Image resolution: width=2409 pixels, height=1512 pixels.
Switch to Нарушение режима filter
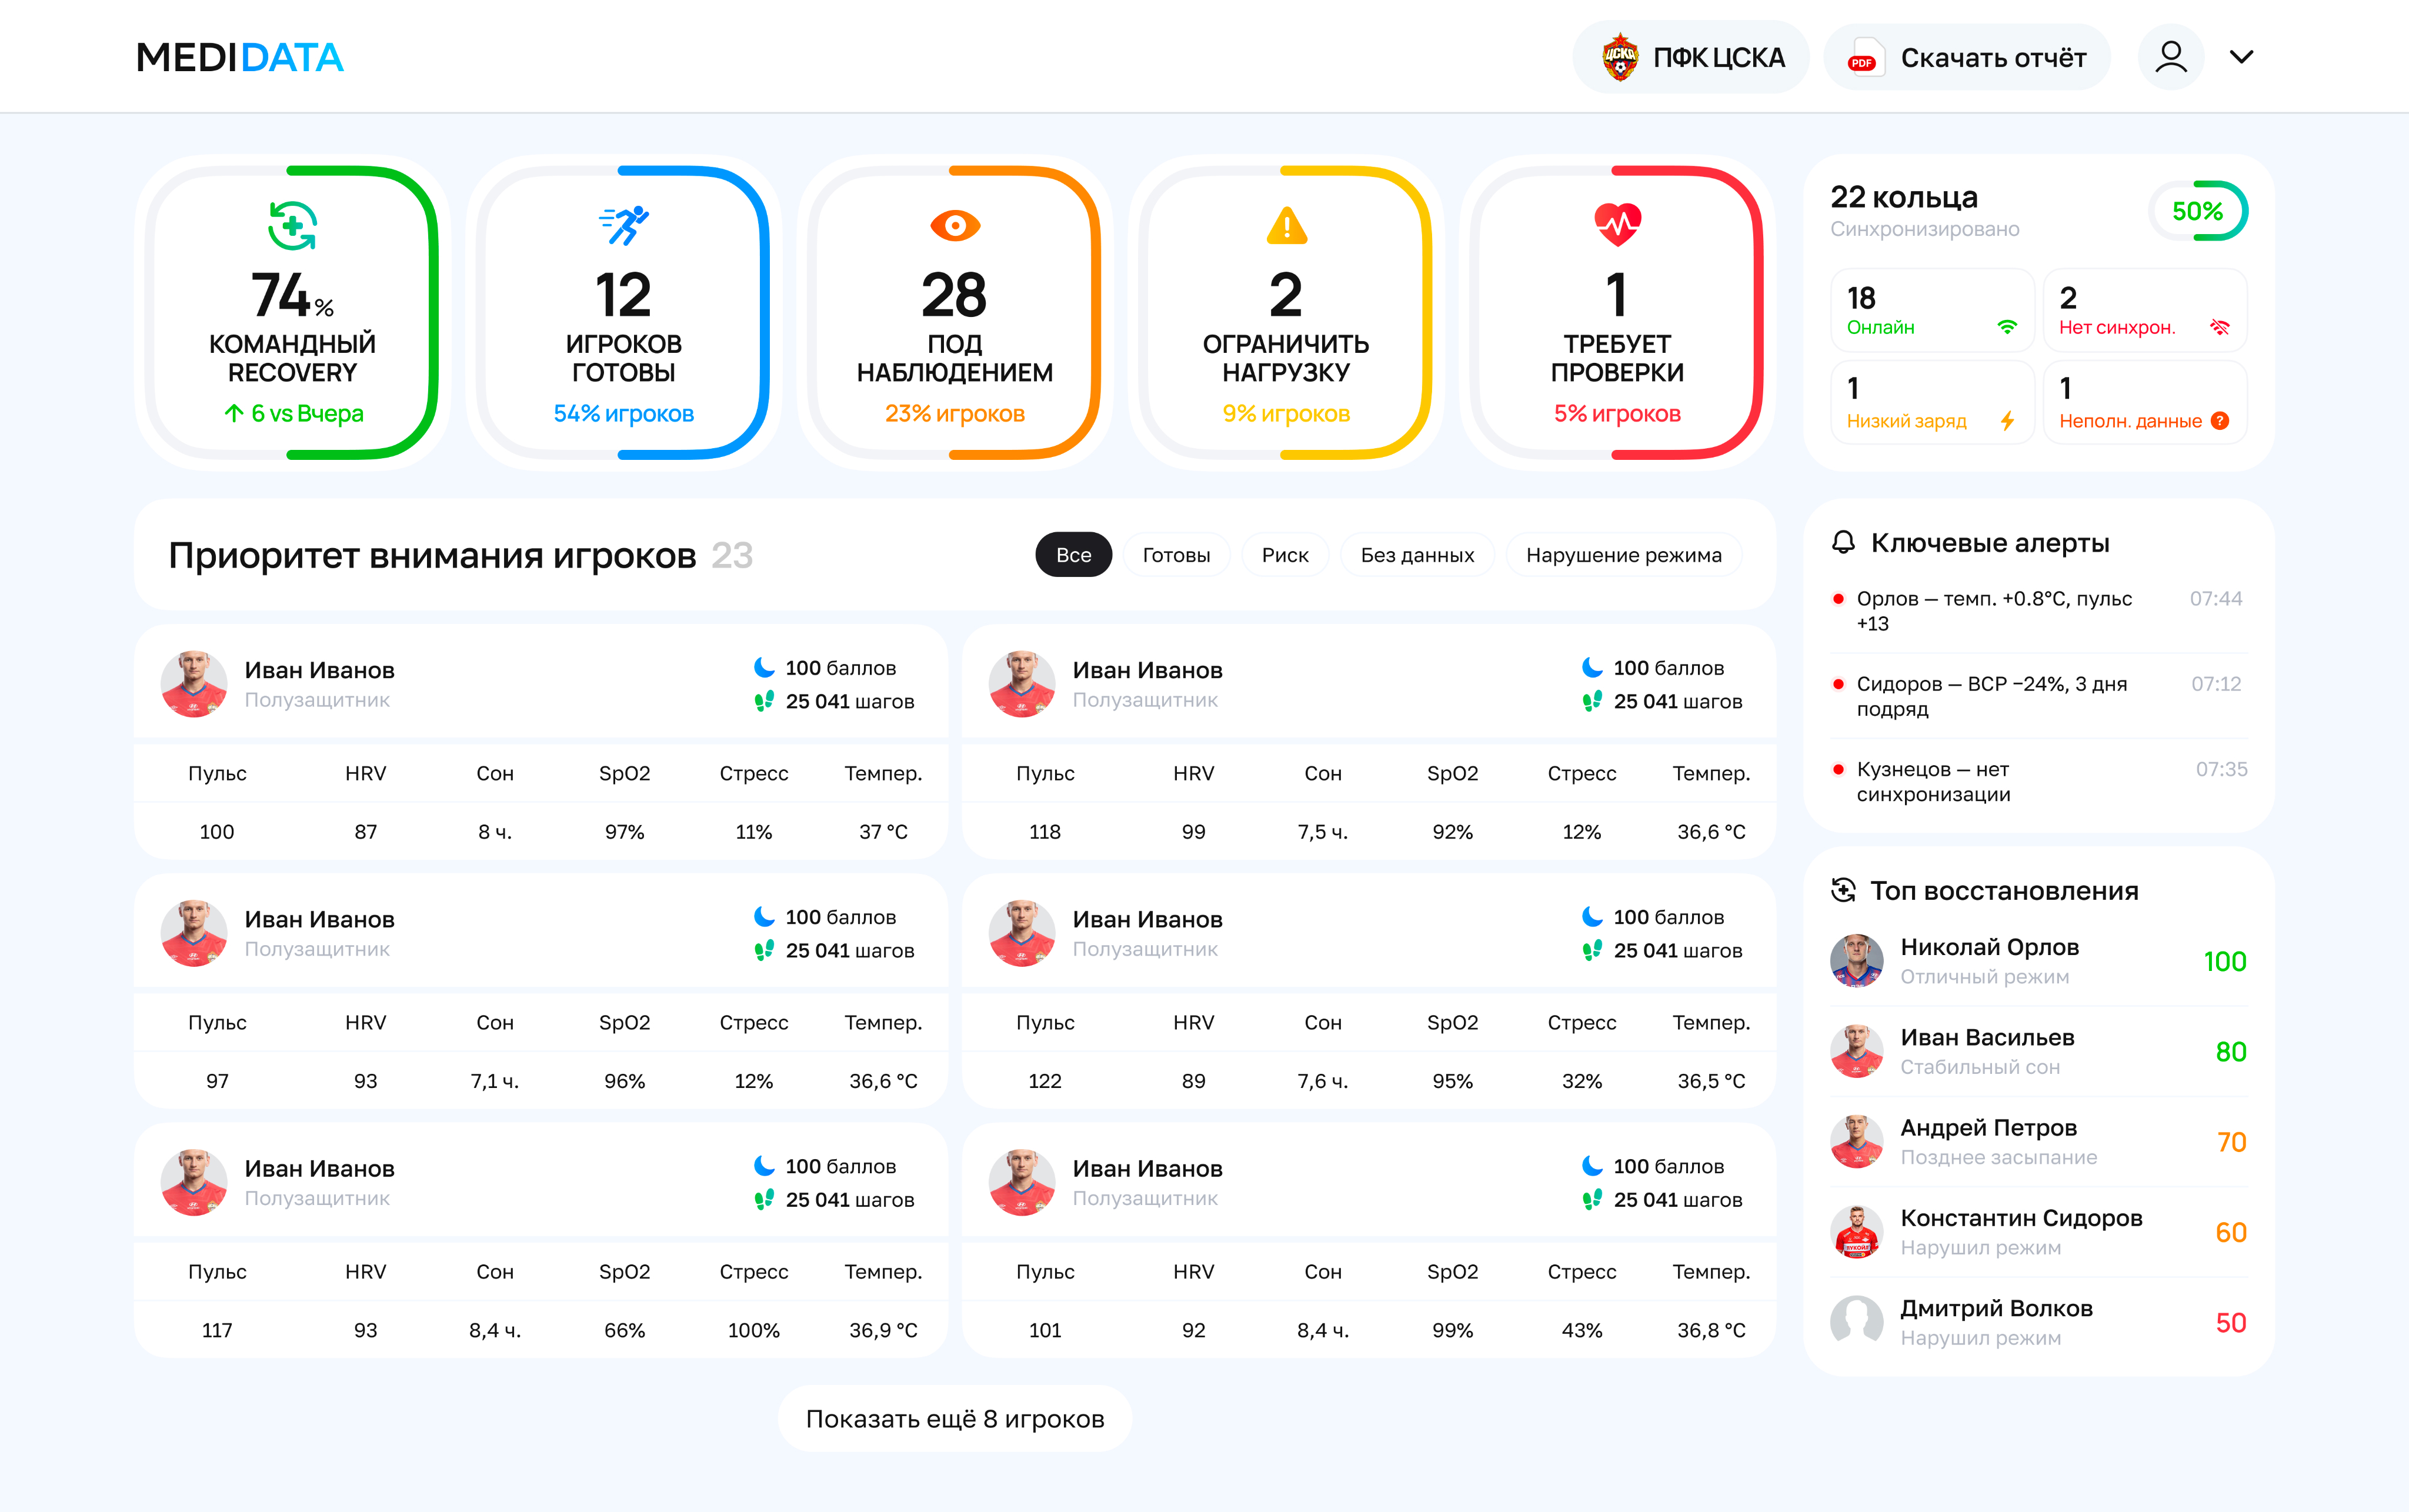click(x=1623, y=555)
